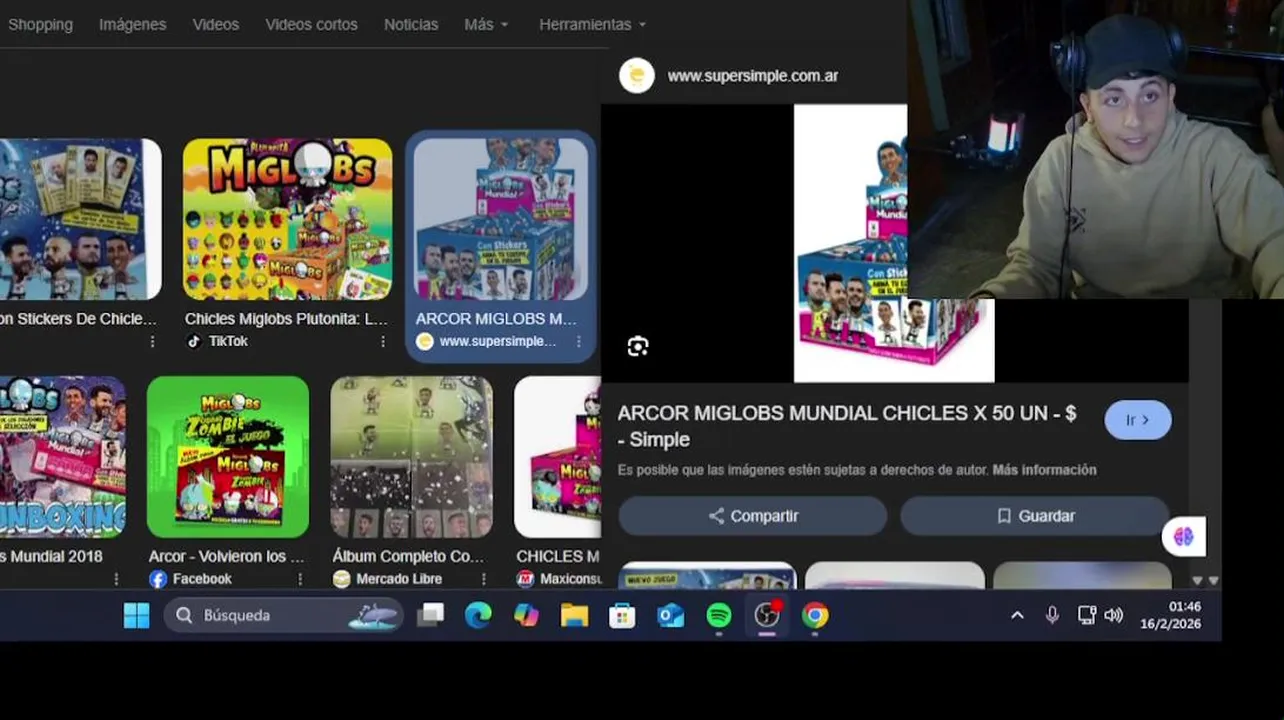Open more options for Con Stickers De Chicle result
The height and width of the screenshot is (720, 1284).
point(152,341)
